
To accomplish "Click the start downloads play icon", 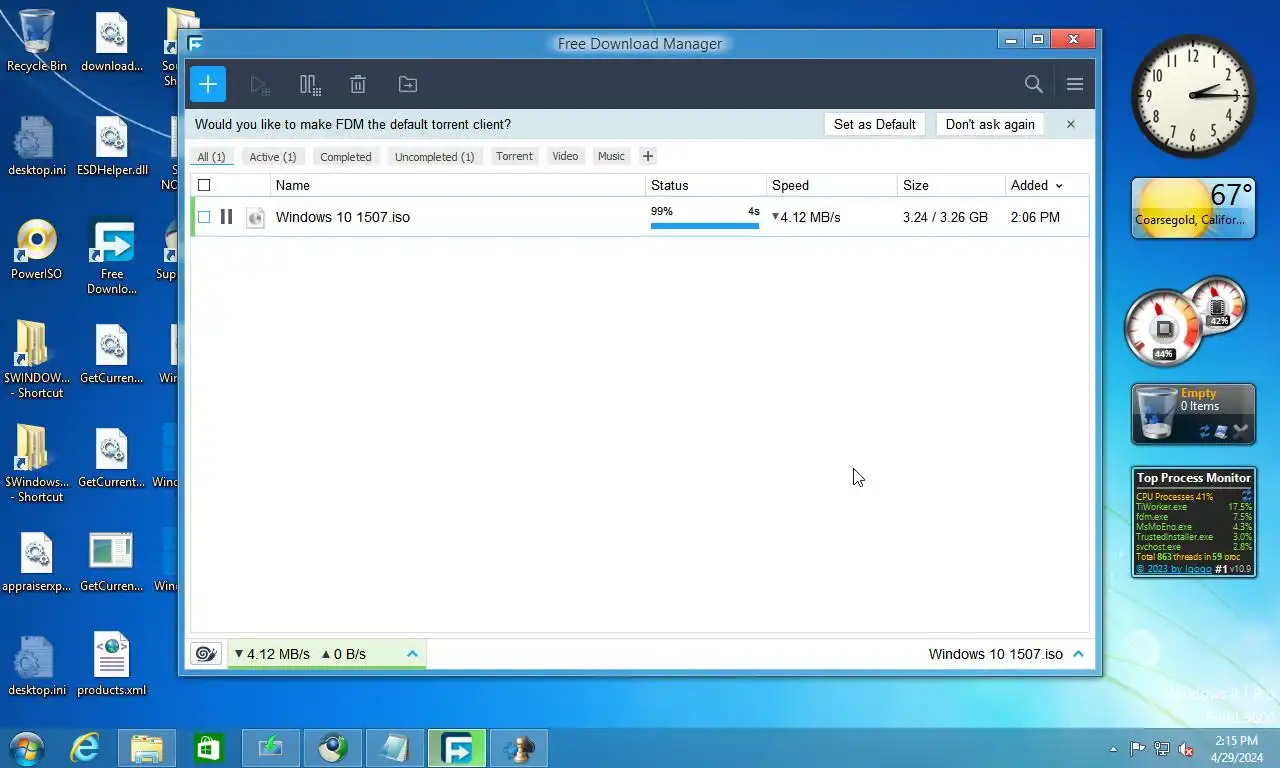I will 260,85.
